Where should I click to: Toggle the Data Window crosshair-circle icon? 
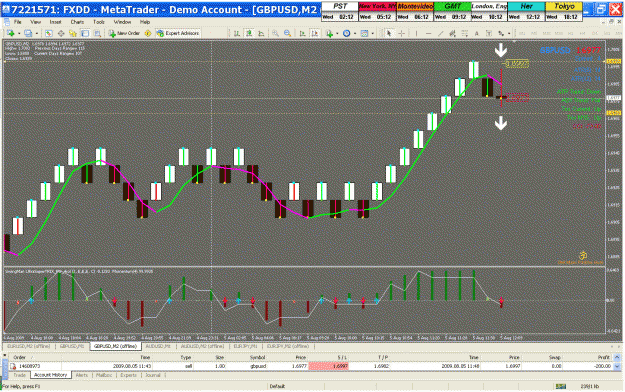click(x=61, y=33)
